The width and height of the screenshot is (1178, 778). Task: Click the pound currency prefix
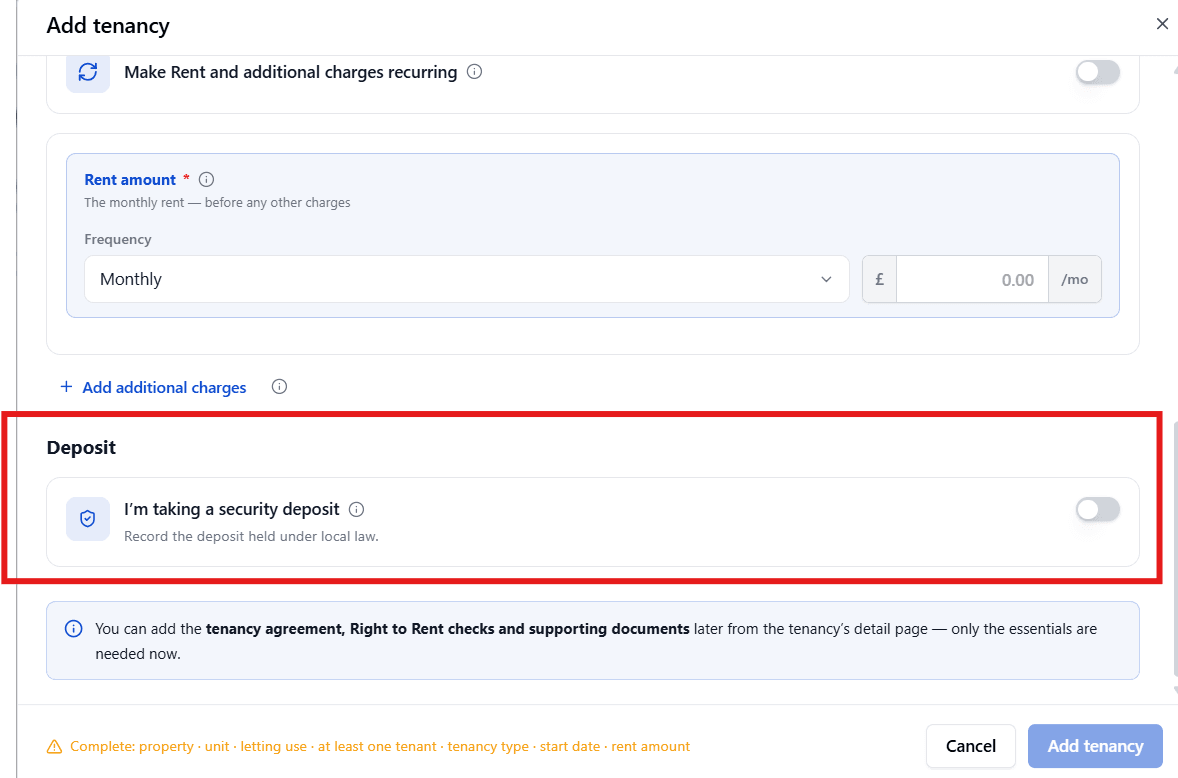pos(879,279)
